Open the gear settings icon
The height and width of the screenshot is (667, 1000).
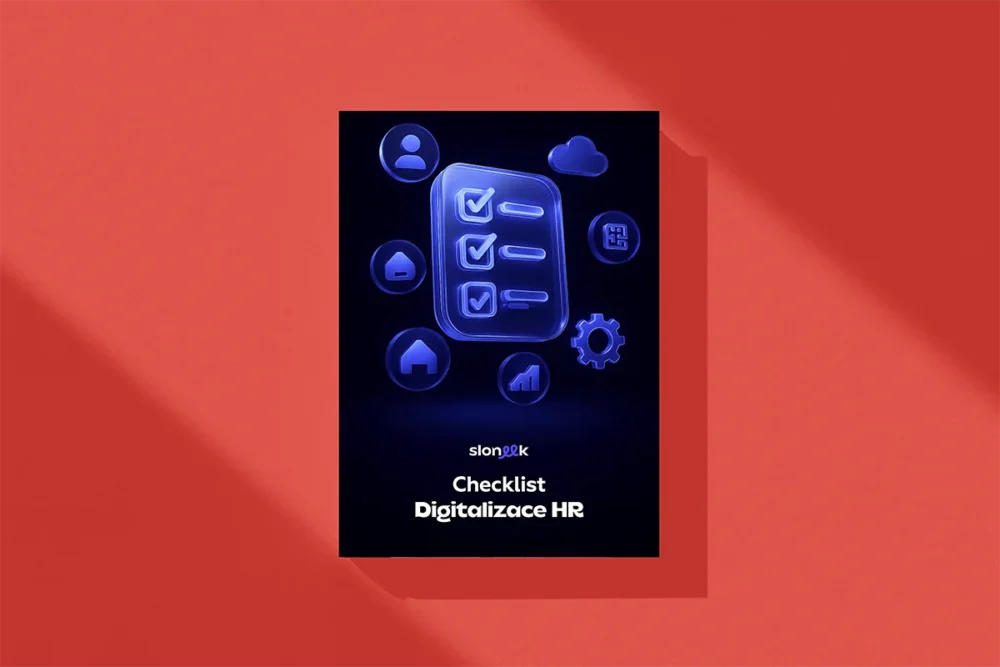(x=597, y=341)
